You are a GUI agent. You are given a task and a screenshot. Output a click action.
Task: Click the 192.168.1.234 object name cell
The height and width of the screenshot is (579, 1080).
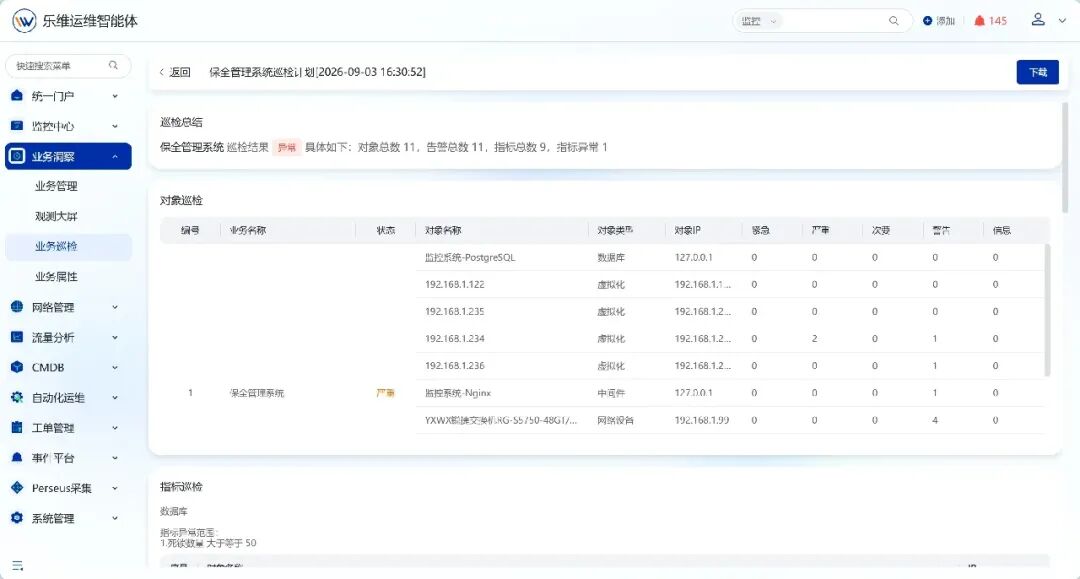point(455,338)
